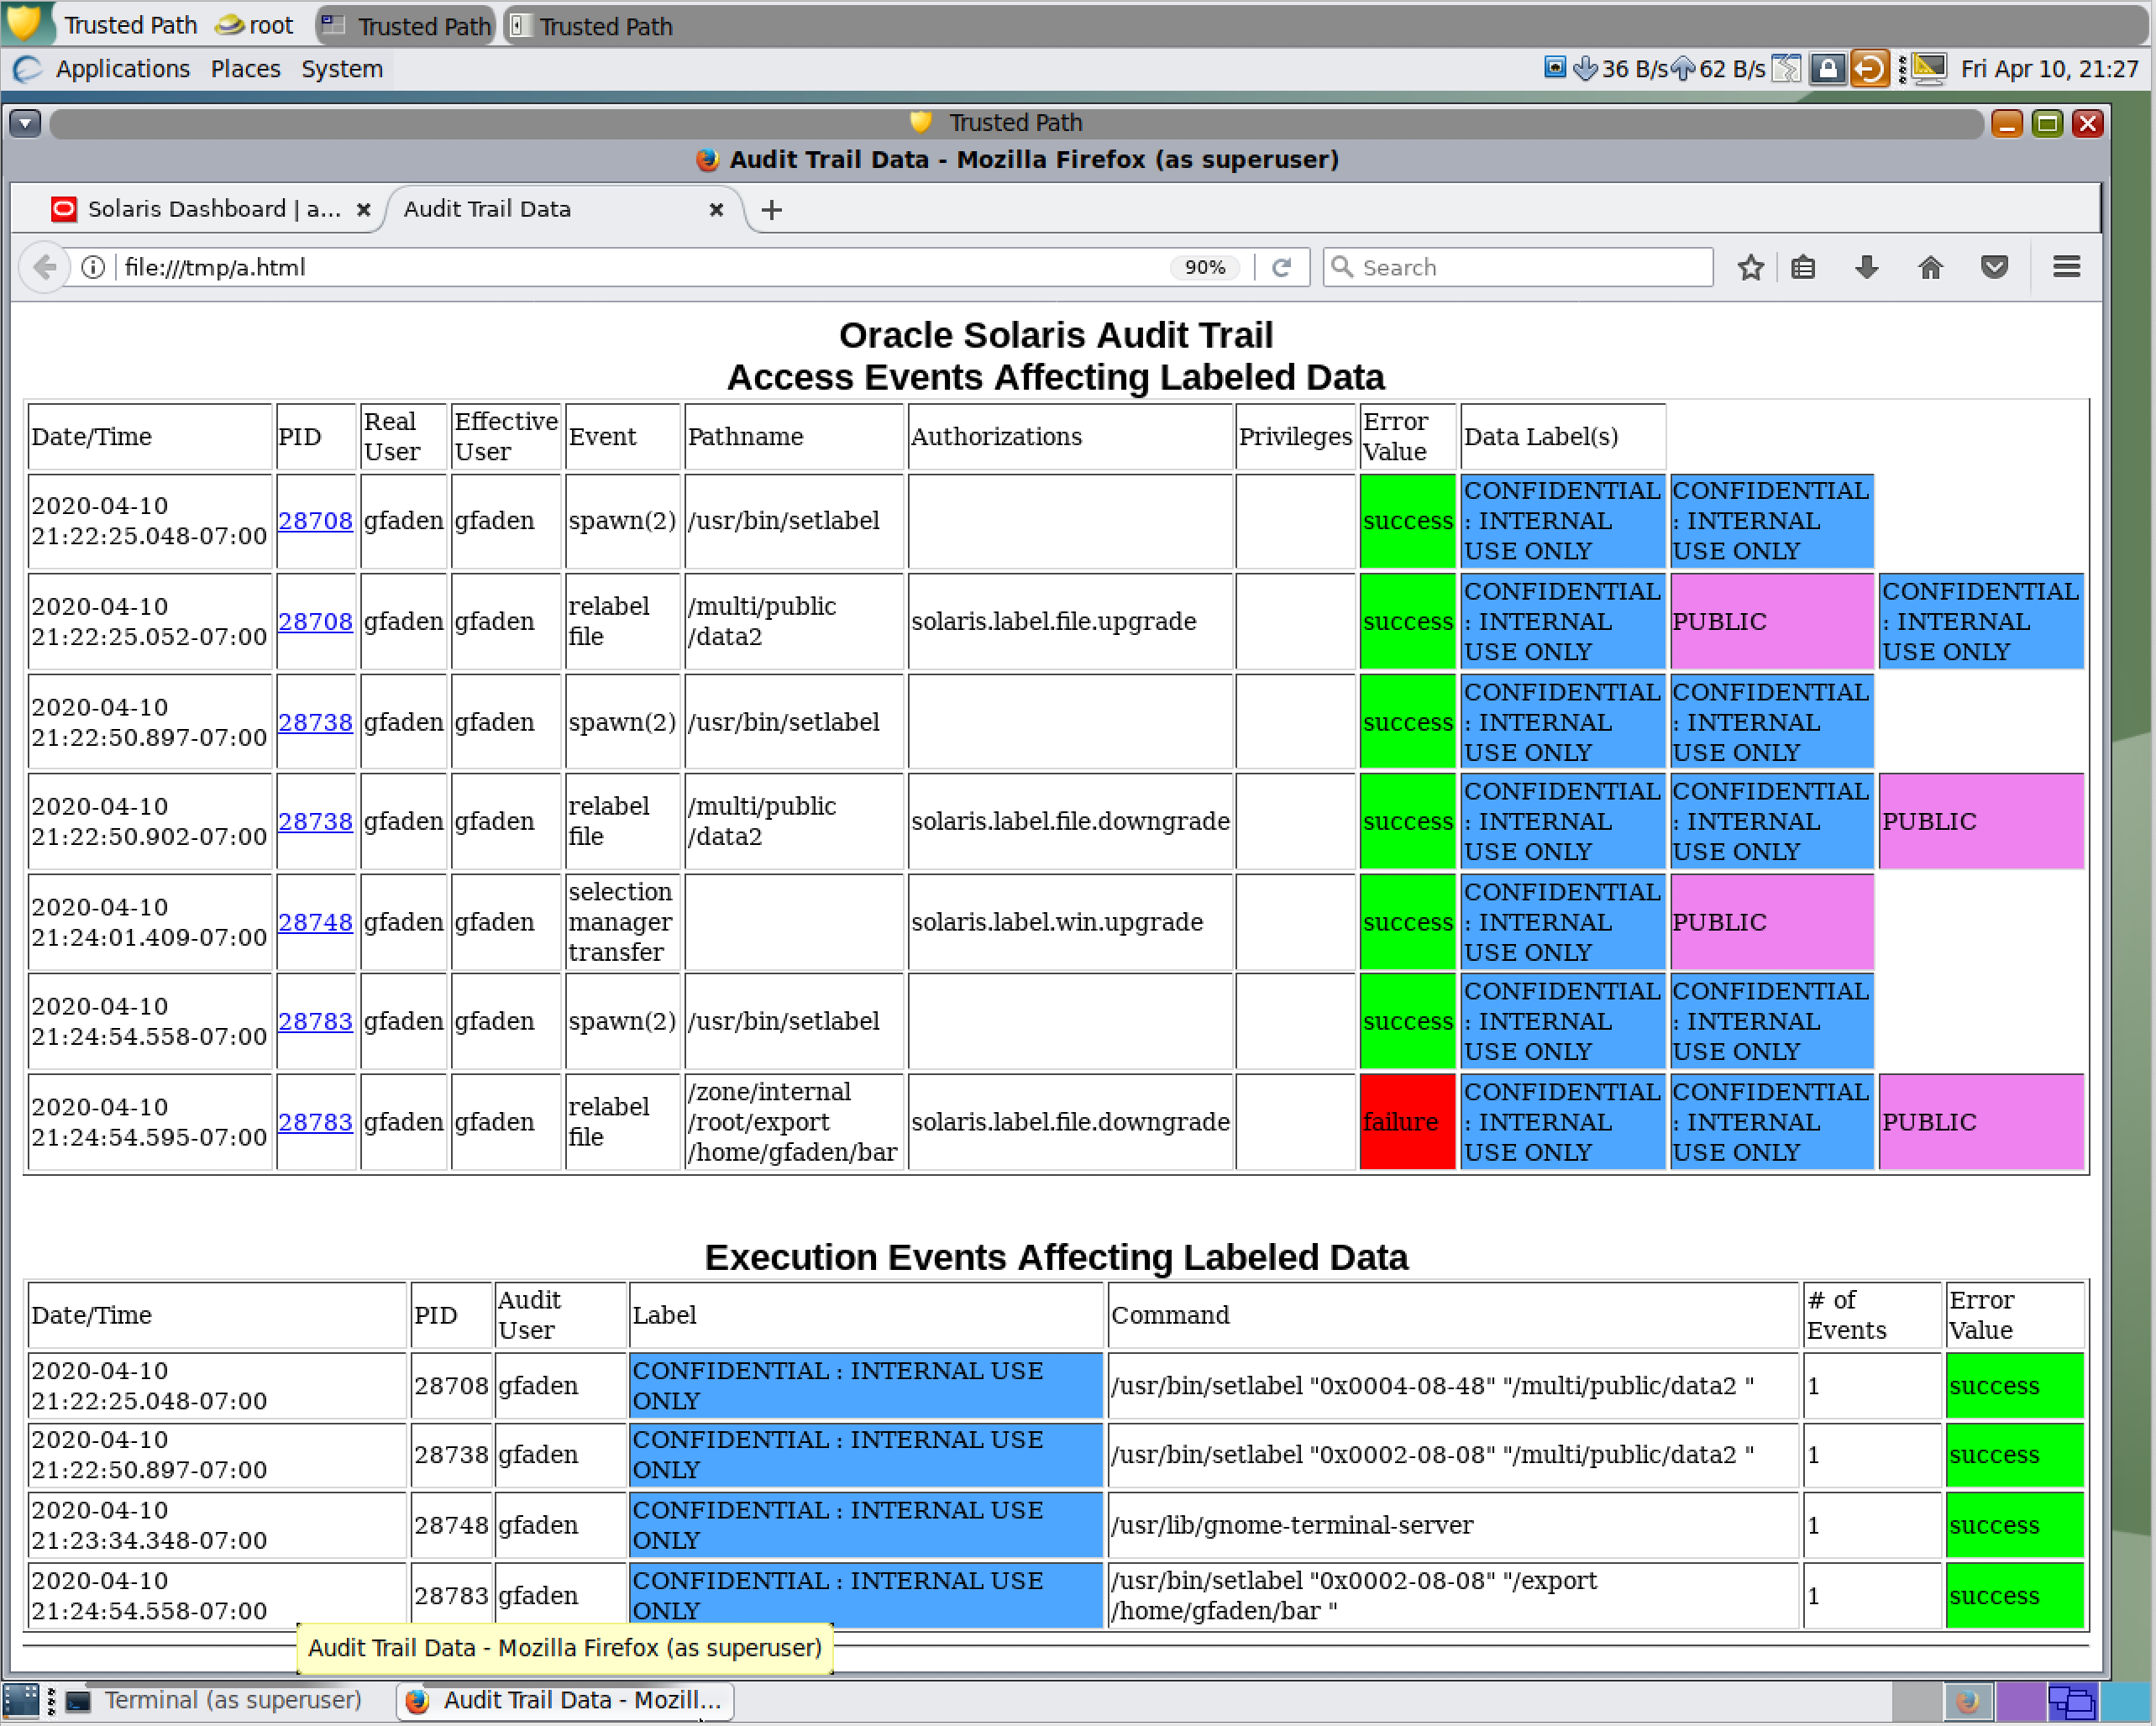The image size is (2156, 1726).
Task: Click the red failure cell
Action: pos(1407,1122)
